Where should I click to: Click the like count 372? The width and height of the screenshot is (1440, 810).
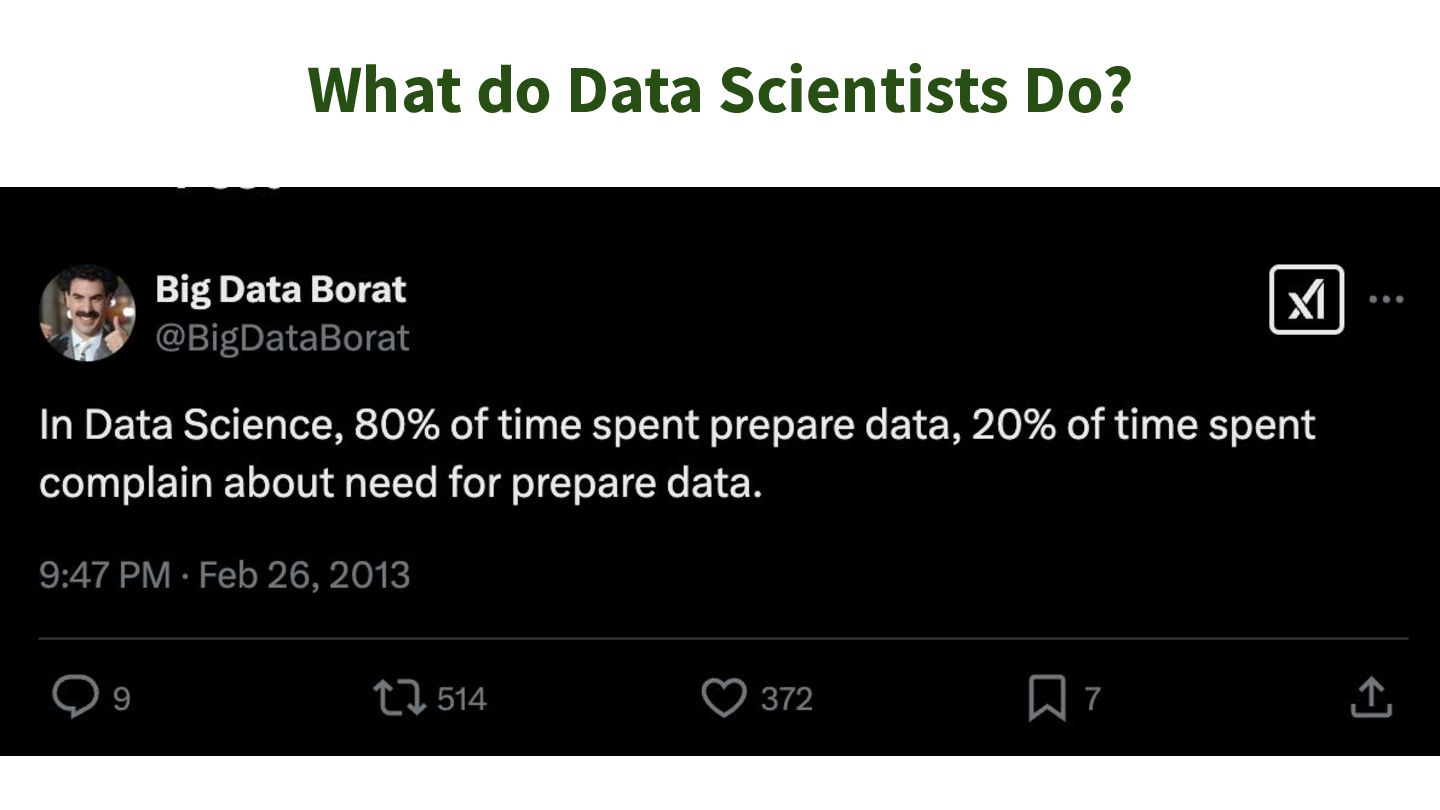(x=786, y=698)
